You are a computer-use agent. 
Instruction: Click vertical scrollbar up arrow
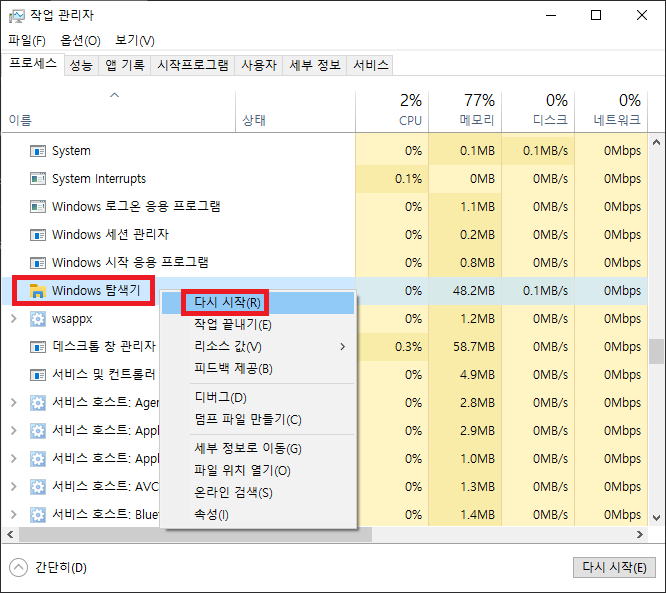pos(656,142)
